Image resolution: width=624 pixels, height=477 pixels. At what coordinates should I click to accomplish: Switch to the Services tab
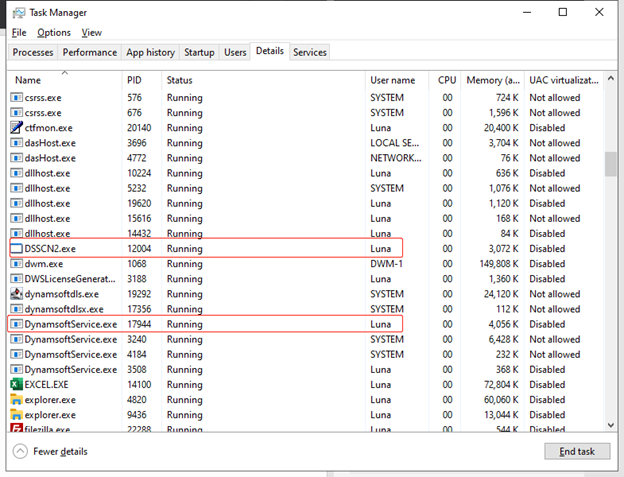pyautogui.click(x=309, y=52)
